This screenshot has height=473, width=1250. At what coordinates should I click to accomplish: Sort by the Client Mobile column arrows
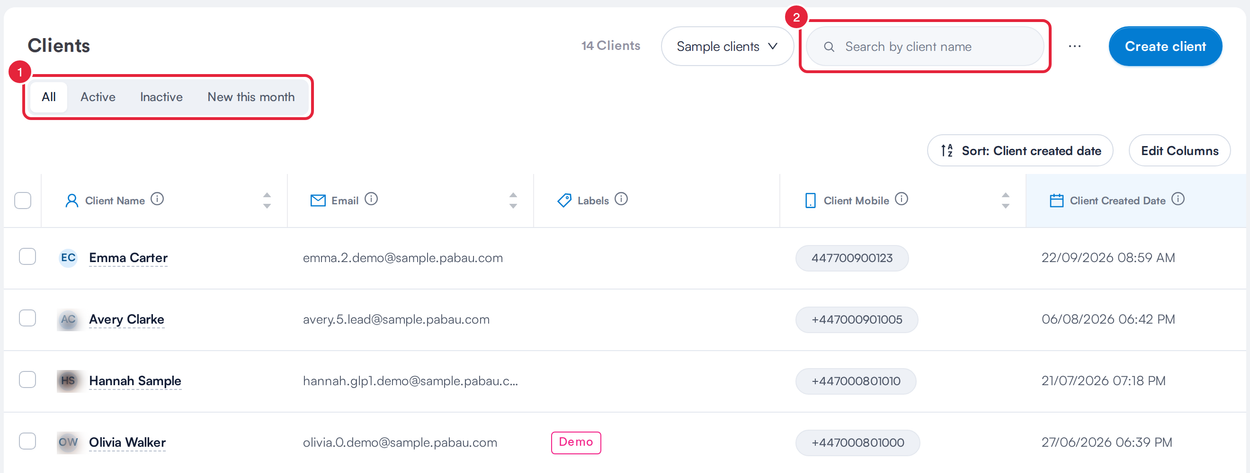click(x=1005, y=200)
